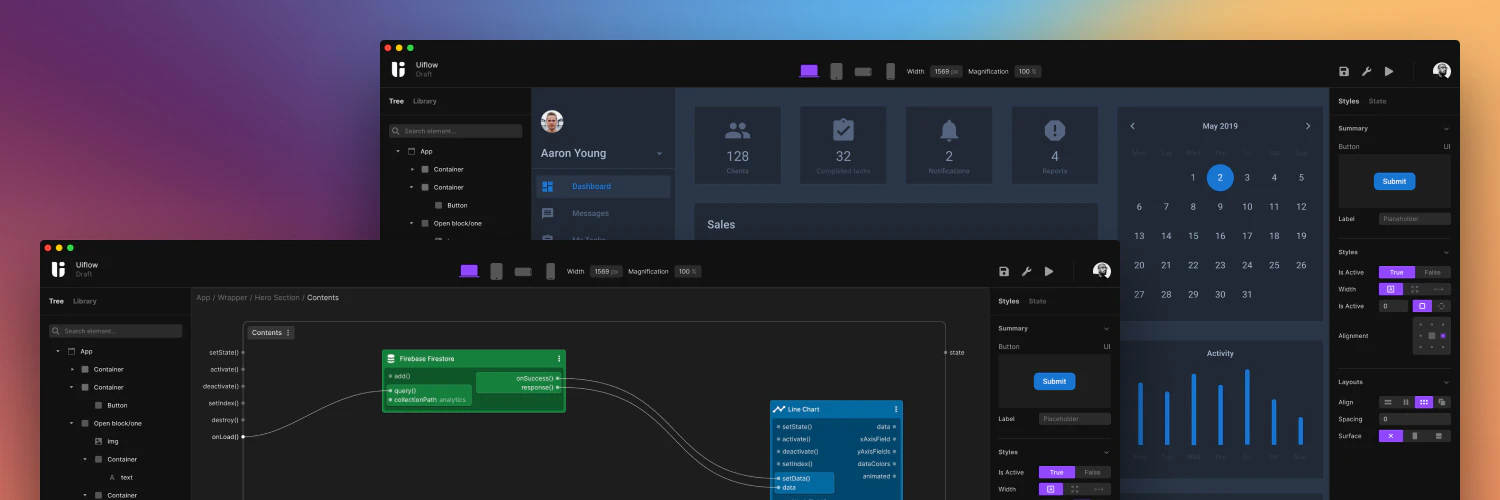Select first Width option in back window
The width and height of the screenshot is (1500, 500).
[1391, 289]
